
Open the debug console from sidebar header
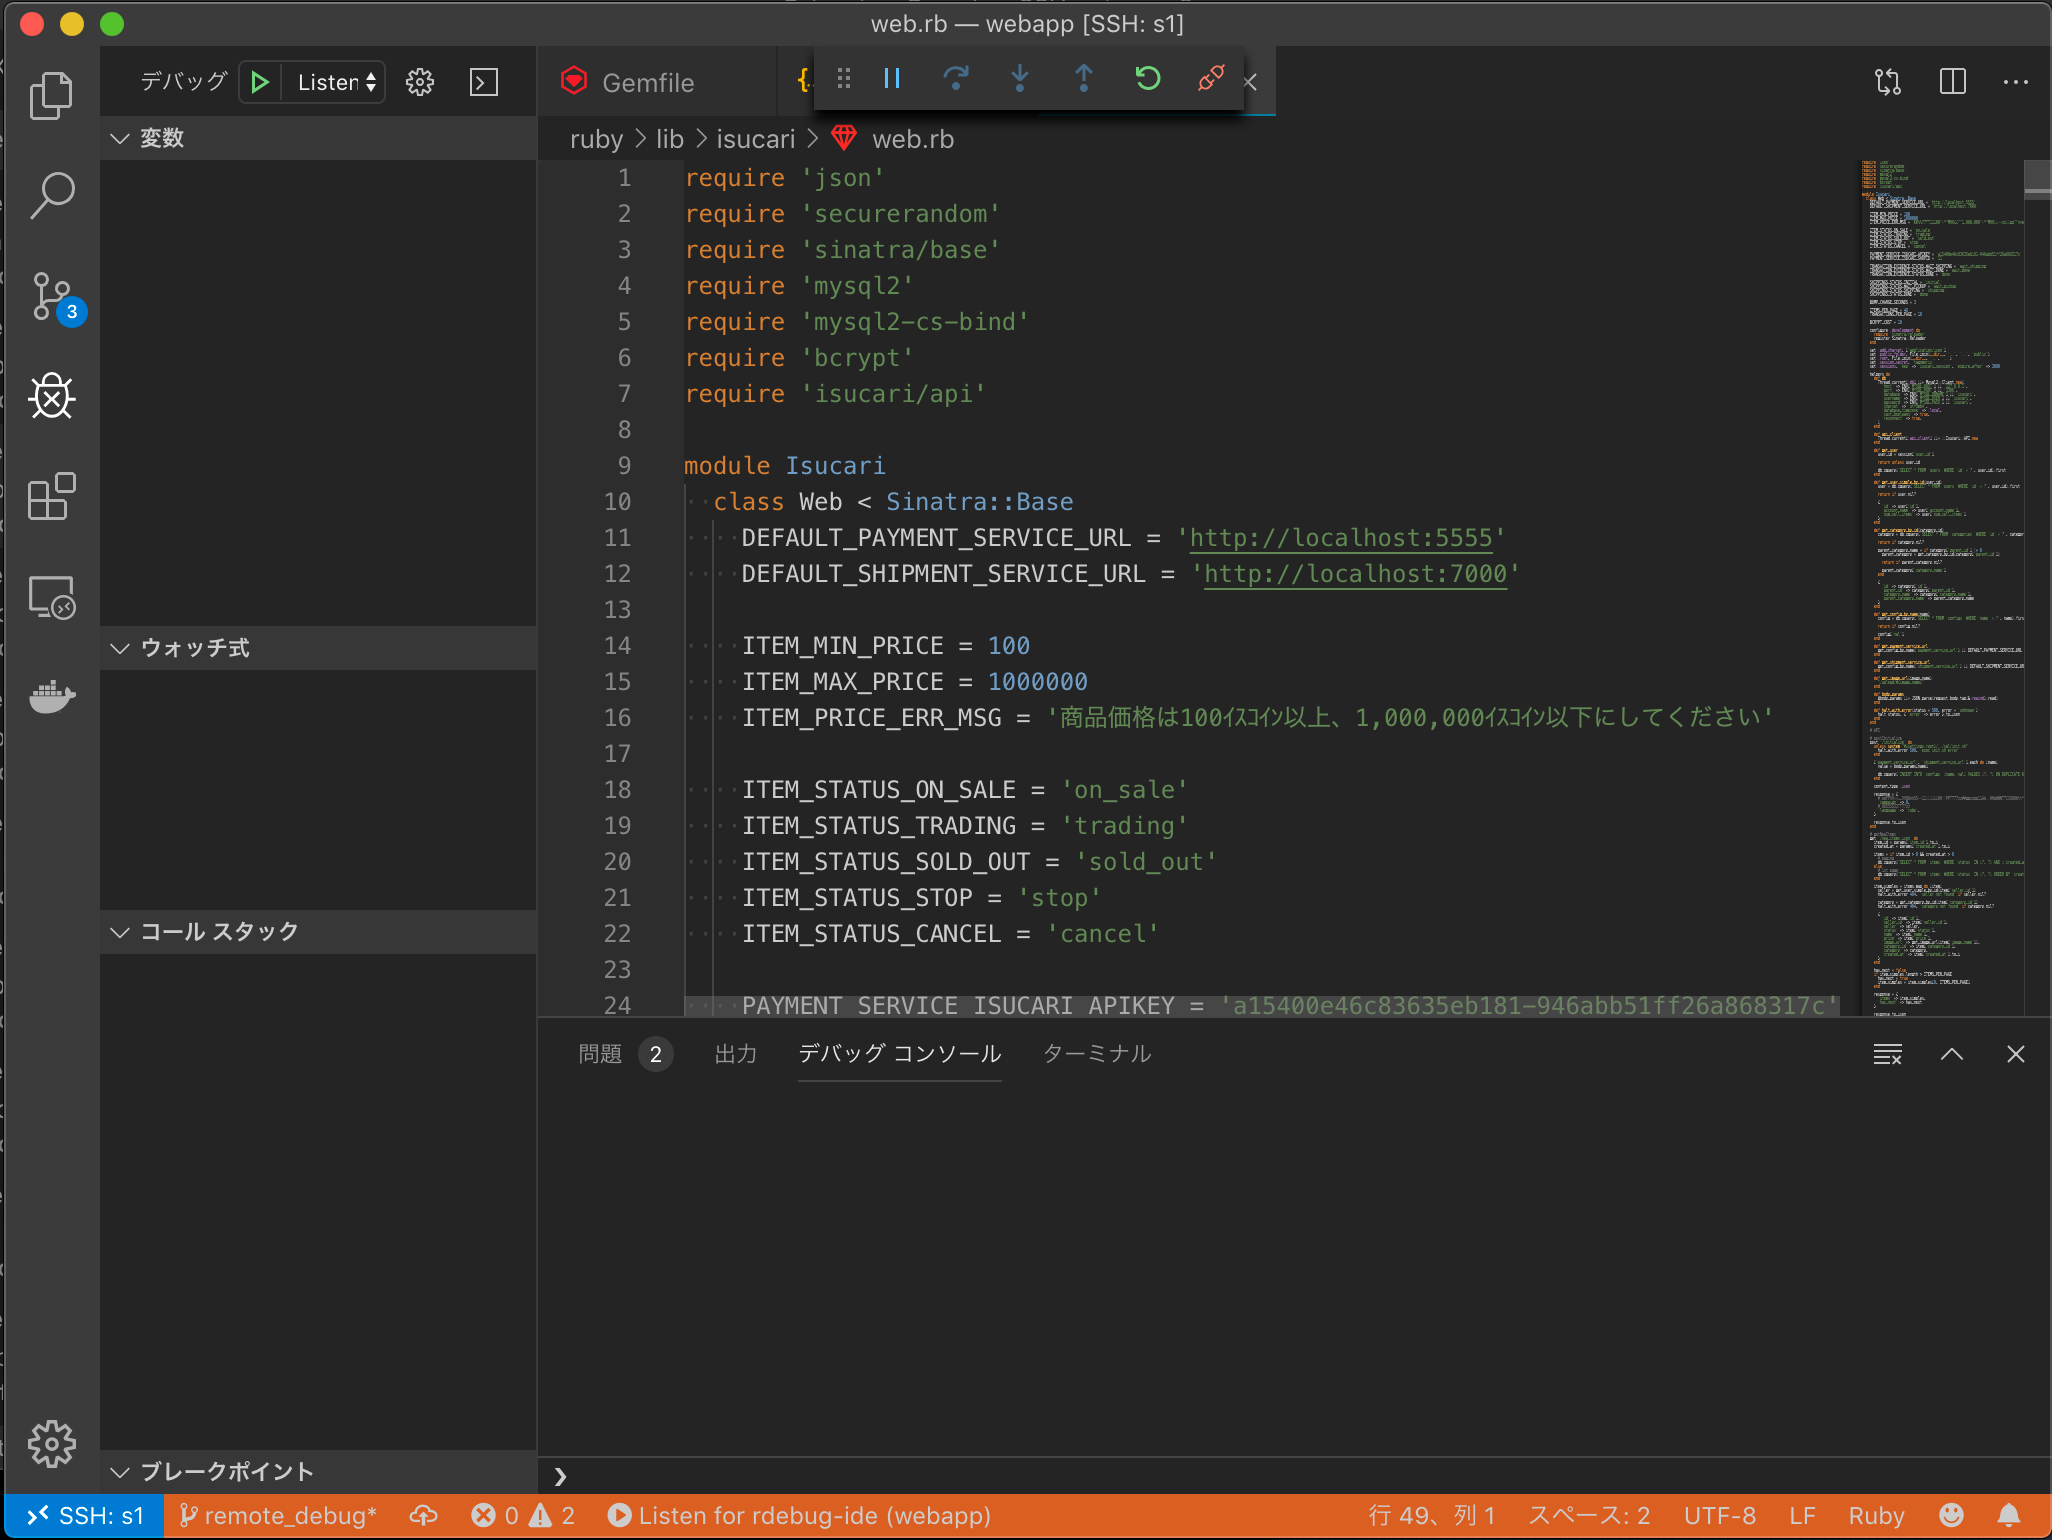484,82
